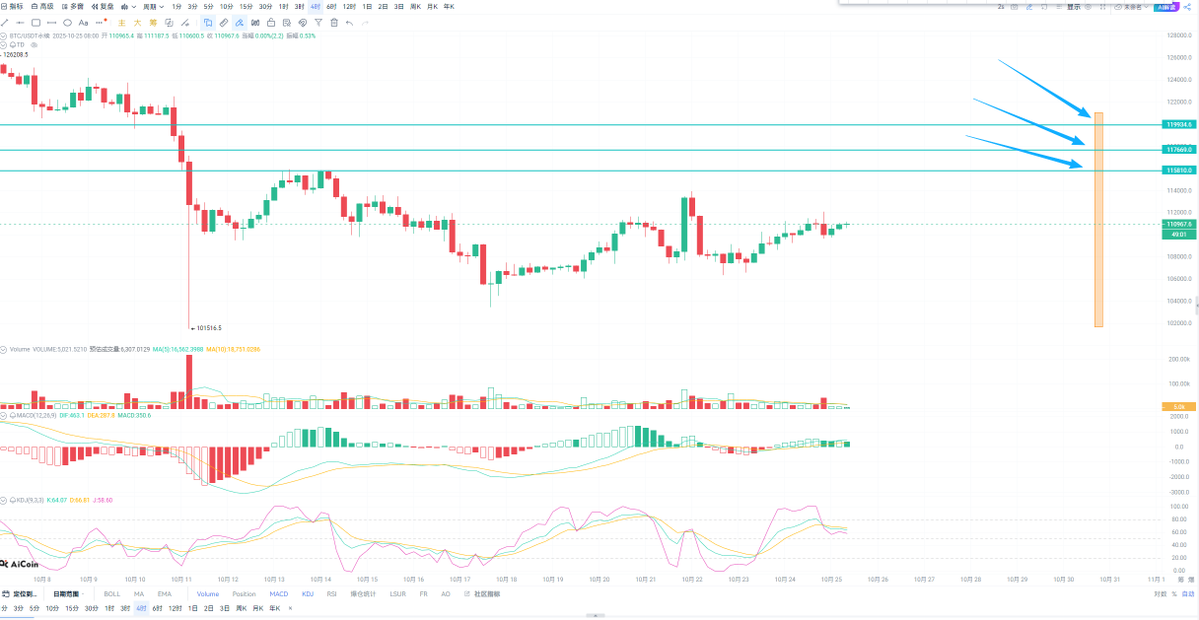
Task: Click the 2s refresh interval button
Action: tap(1001, 7)
